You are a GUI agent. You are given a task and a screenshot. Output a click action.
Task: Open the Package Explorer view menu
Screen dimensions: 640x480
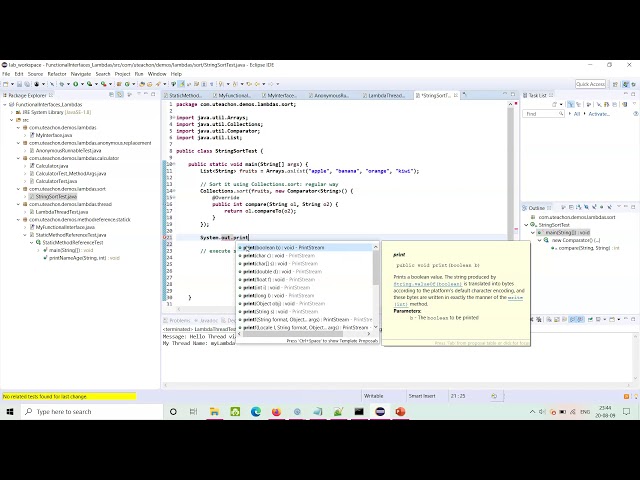[139, 94]
